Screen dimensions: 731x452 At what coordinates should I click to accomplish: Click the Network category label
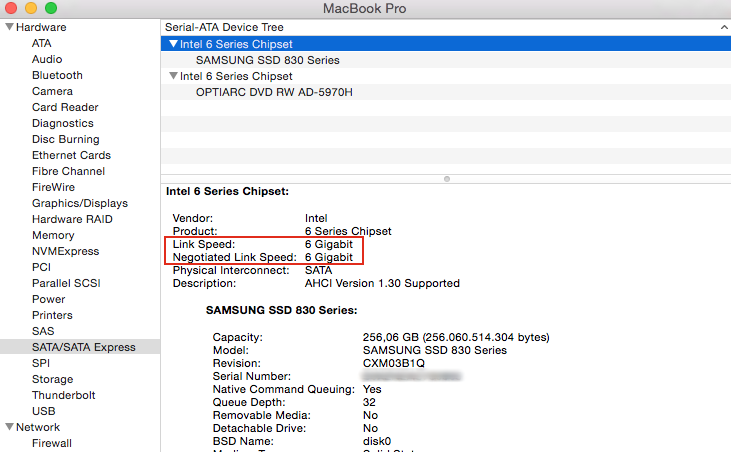tap(38, 427)
